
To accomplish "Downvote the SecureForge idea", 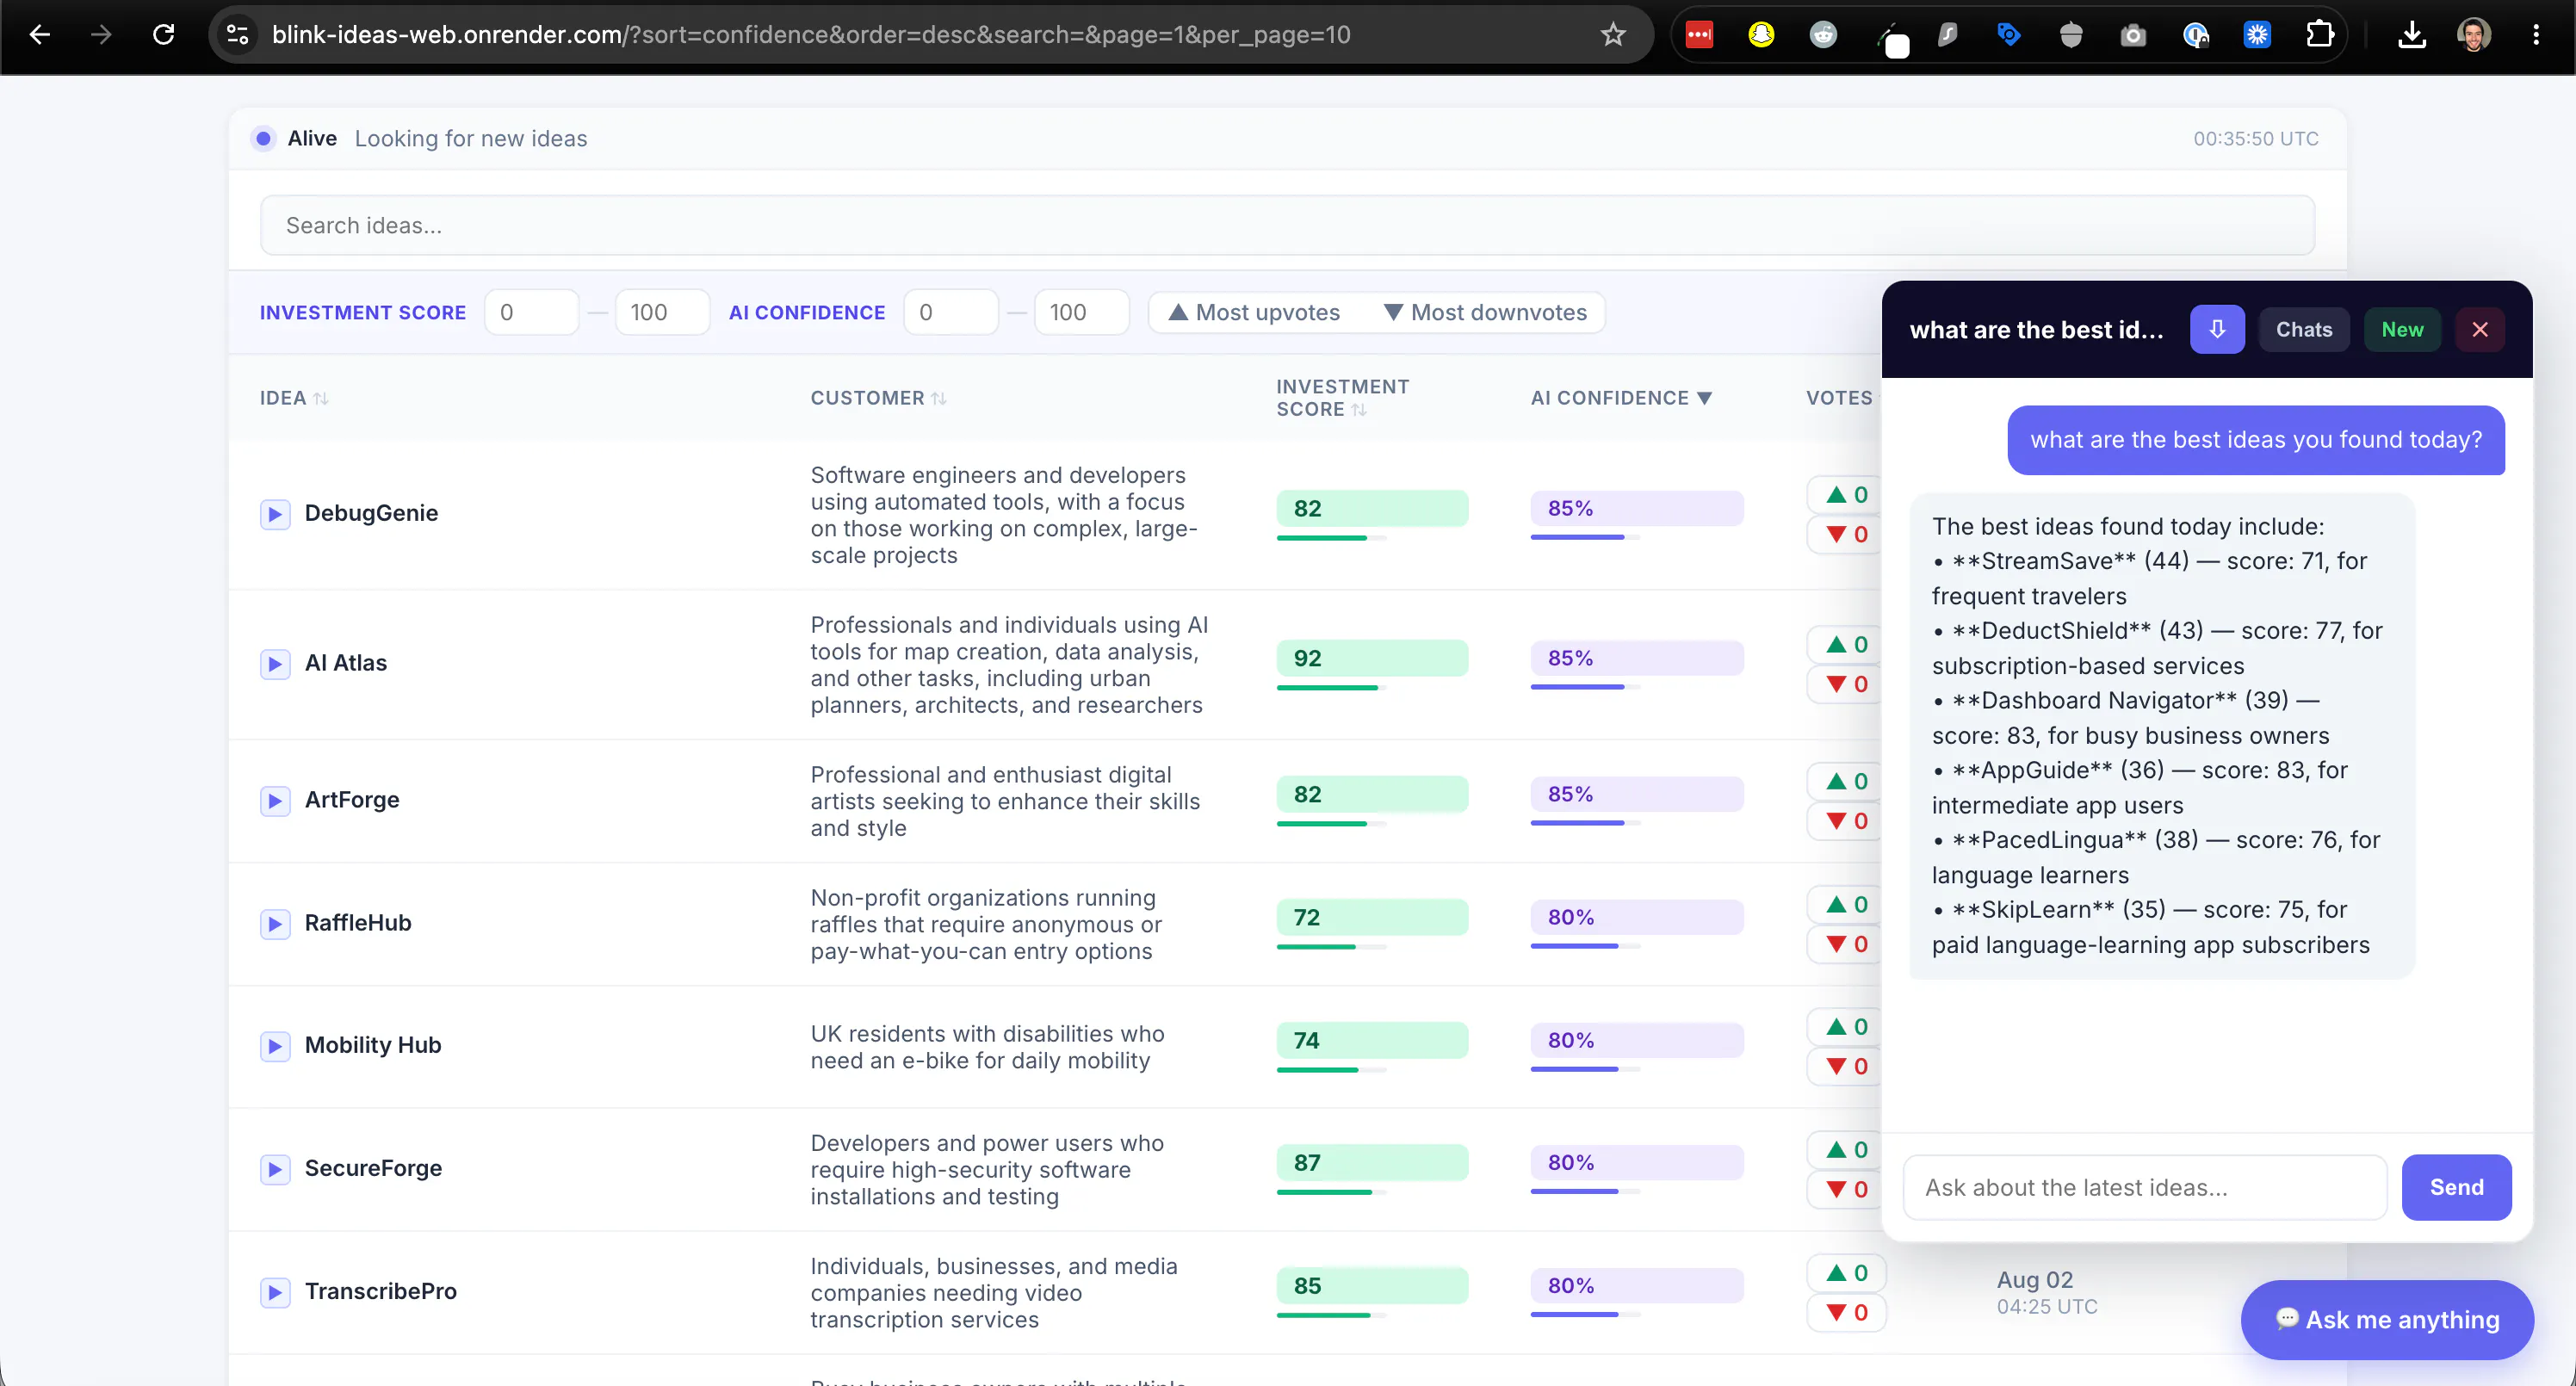I will (1846, 1190).
